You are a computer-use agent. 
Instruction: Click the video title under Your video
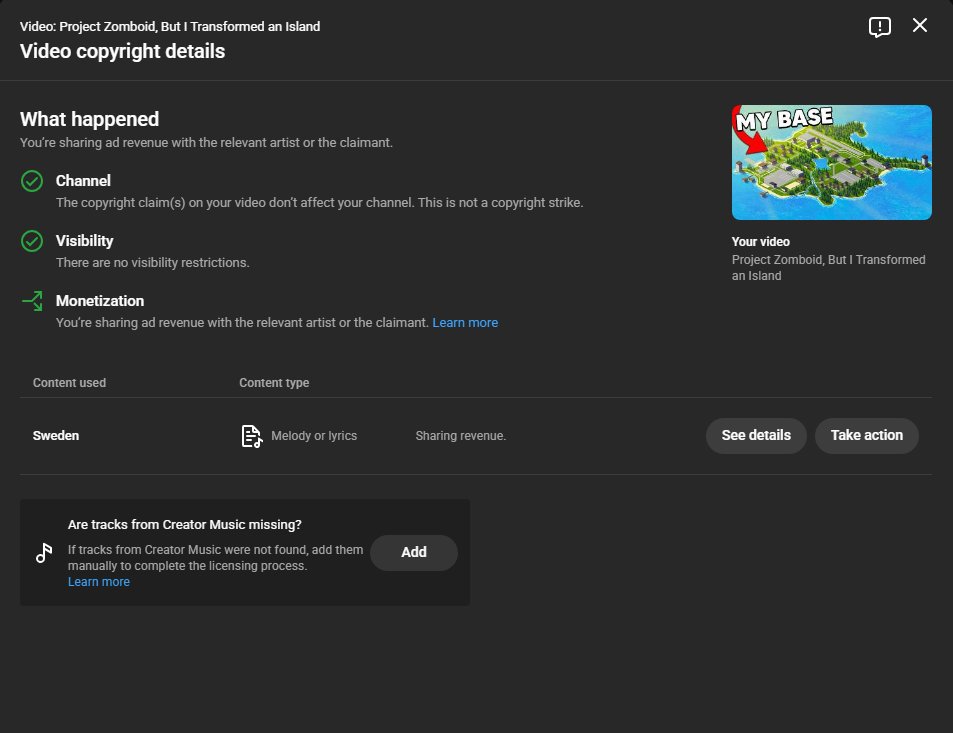[828, 267]
